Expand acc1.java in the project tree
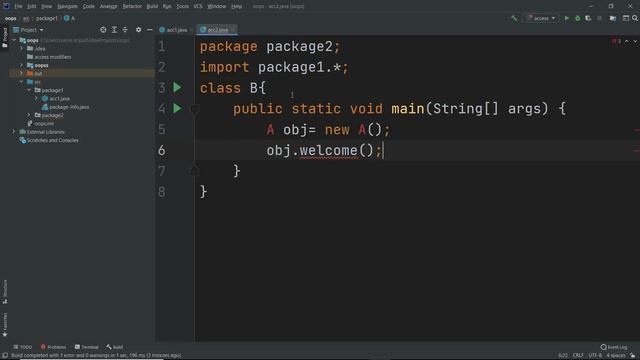 [36, 99]
